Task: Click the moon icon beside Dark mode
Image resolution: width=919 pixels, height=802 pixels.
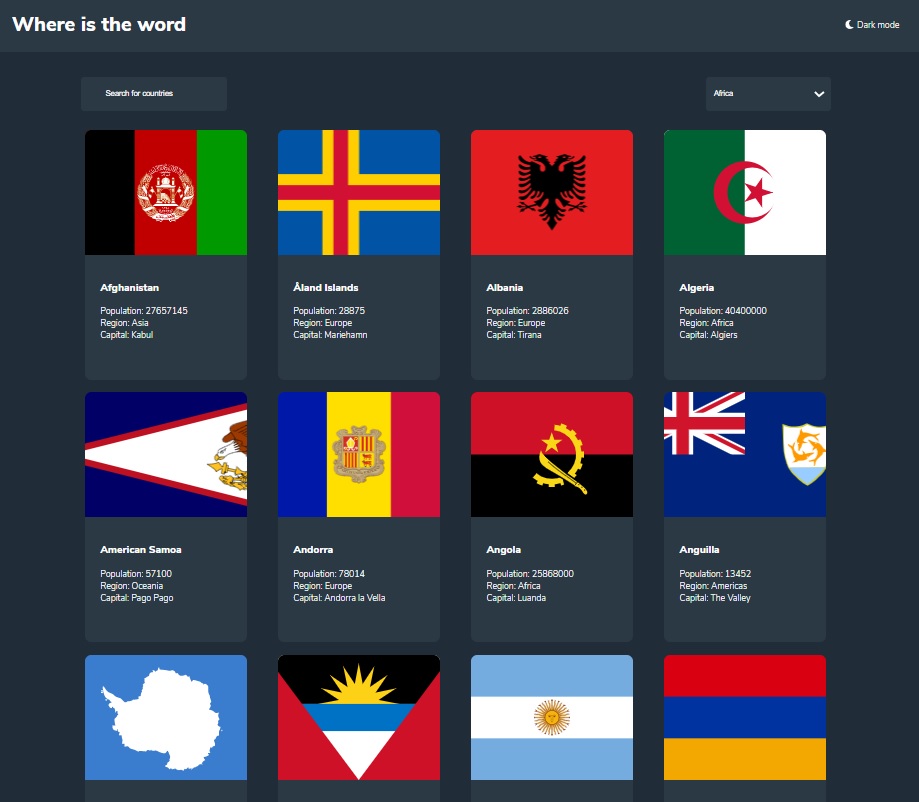Action: tap(849, 25)
